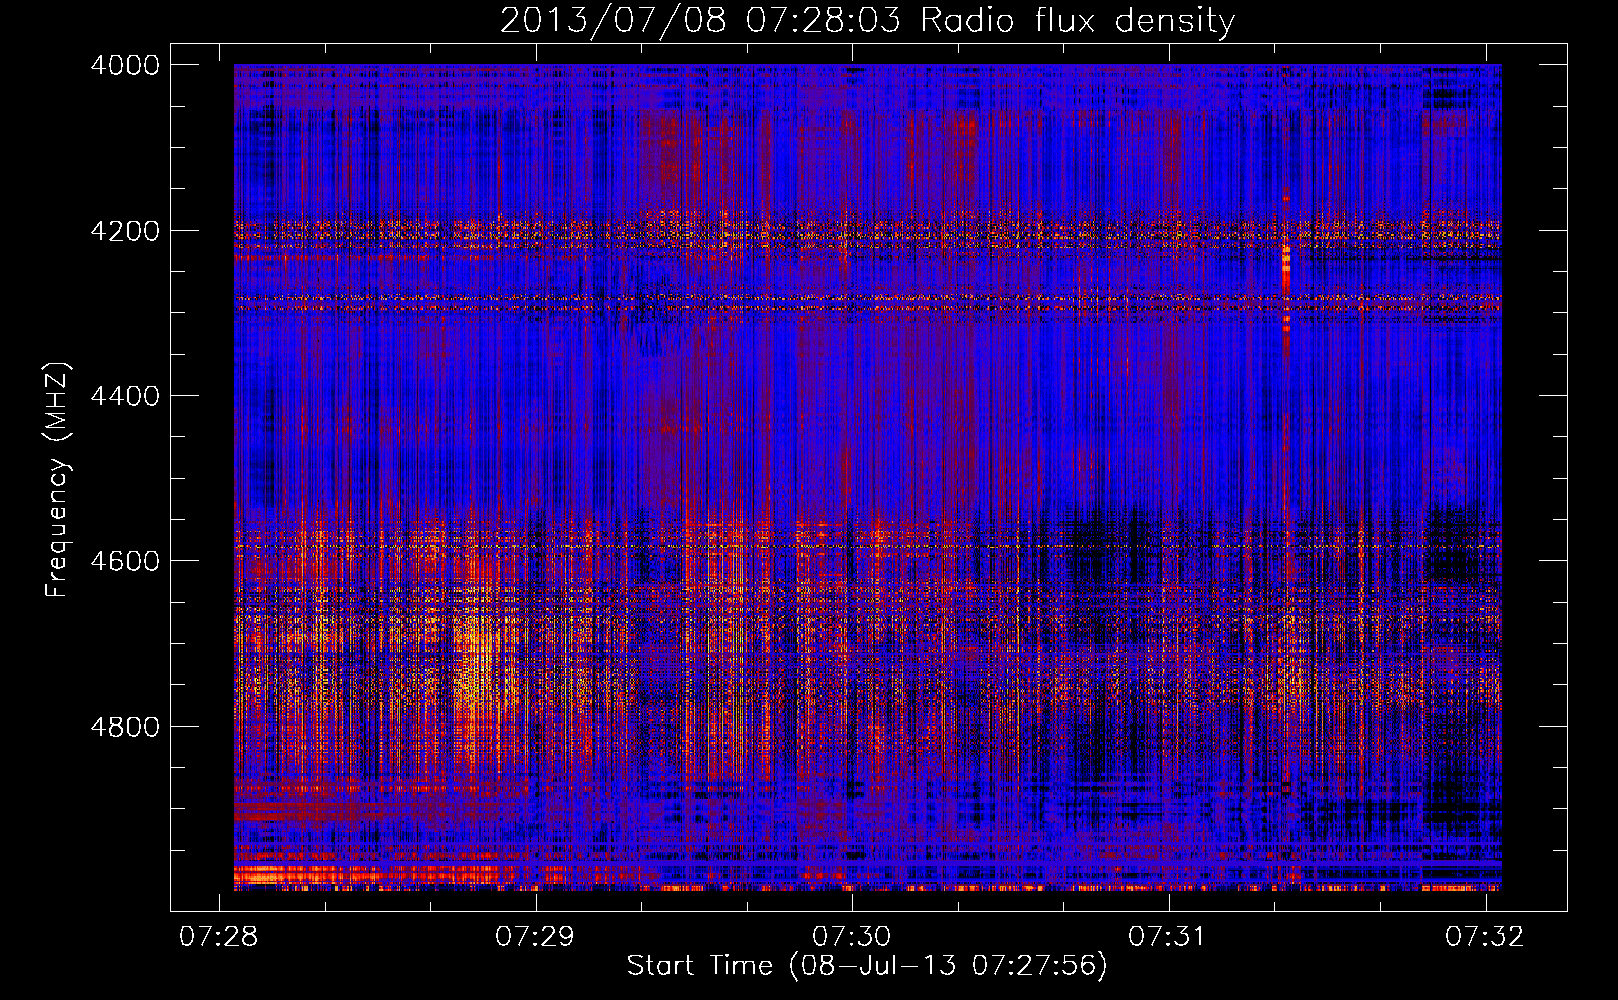Click the "Frequency (MHZ)" axis label
Image resolution: width=1618 pixels, height=1000 pixels.
58,480
